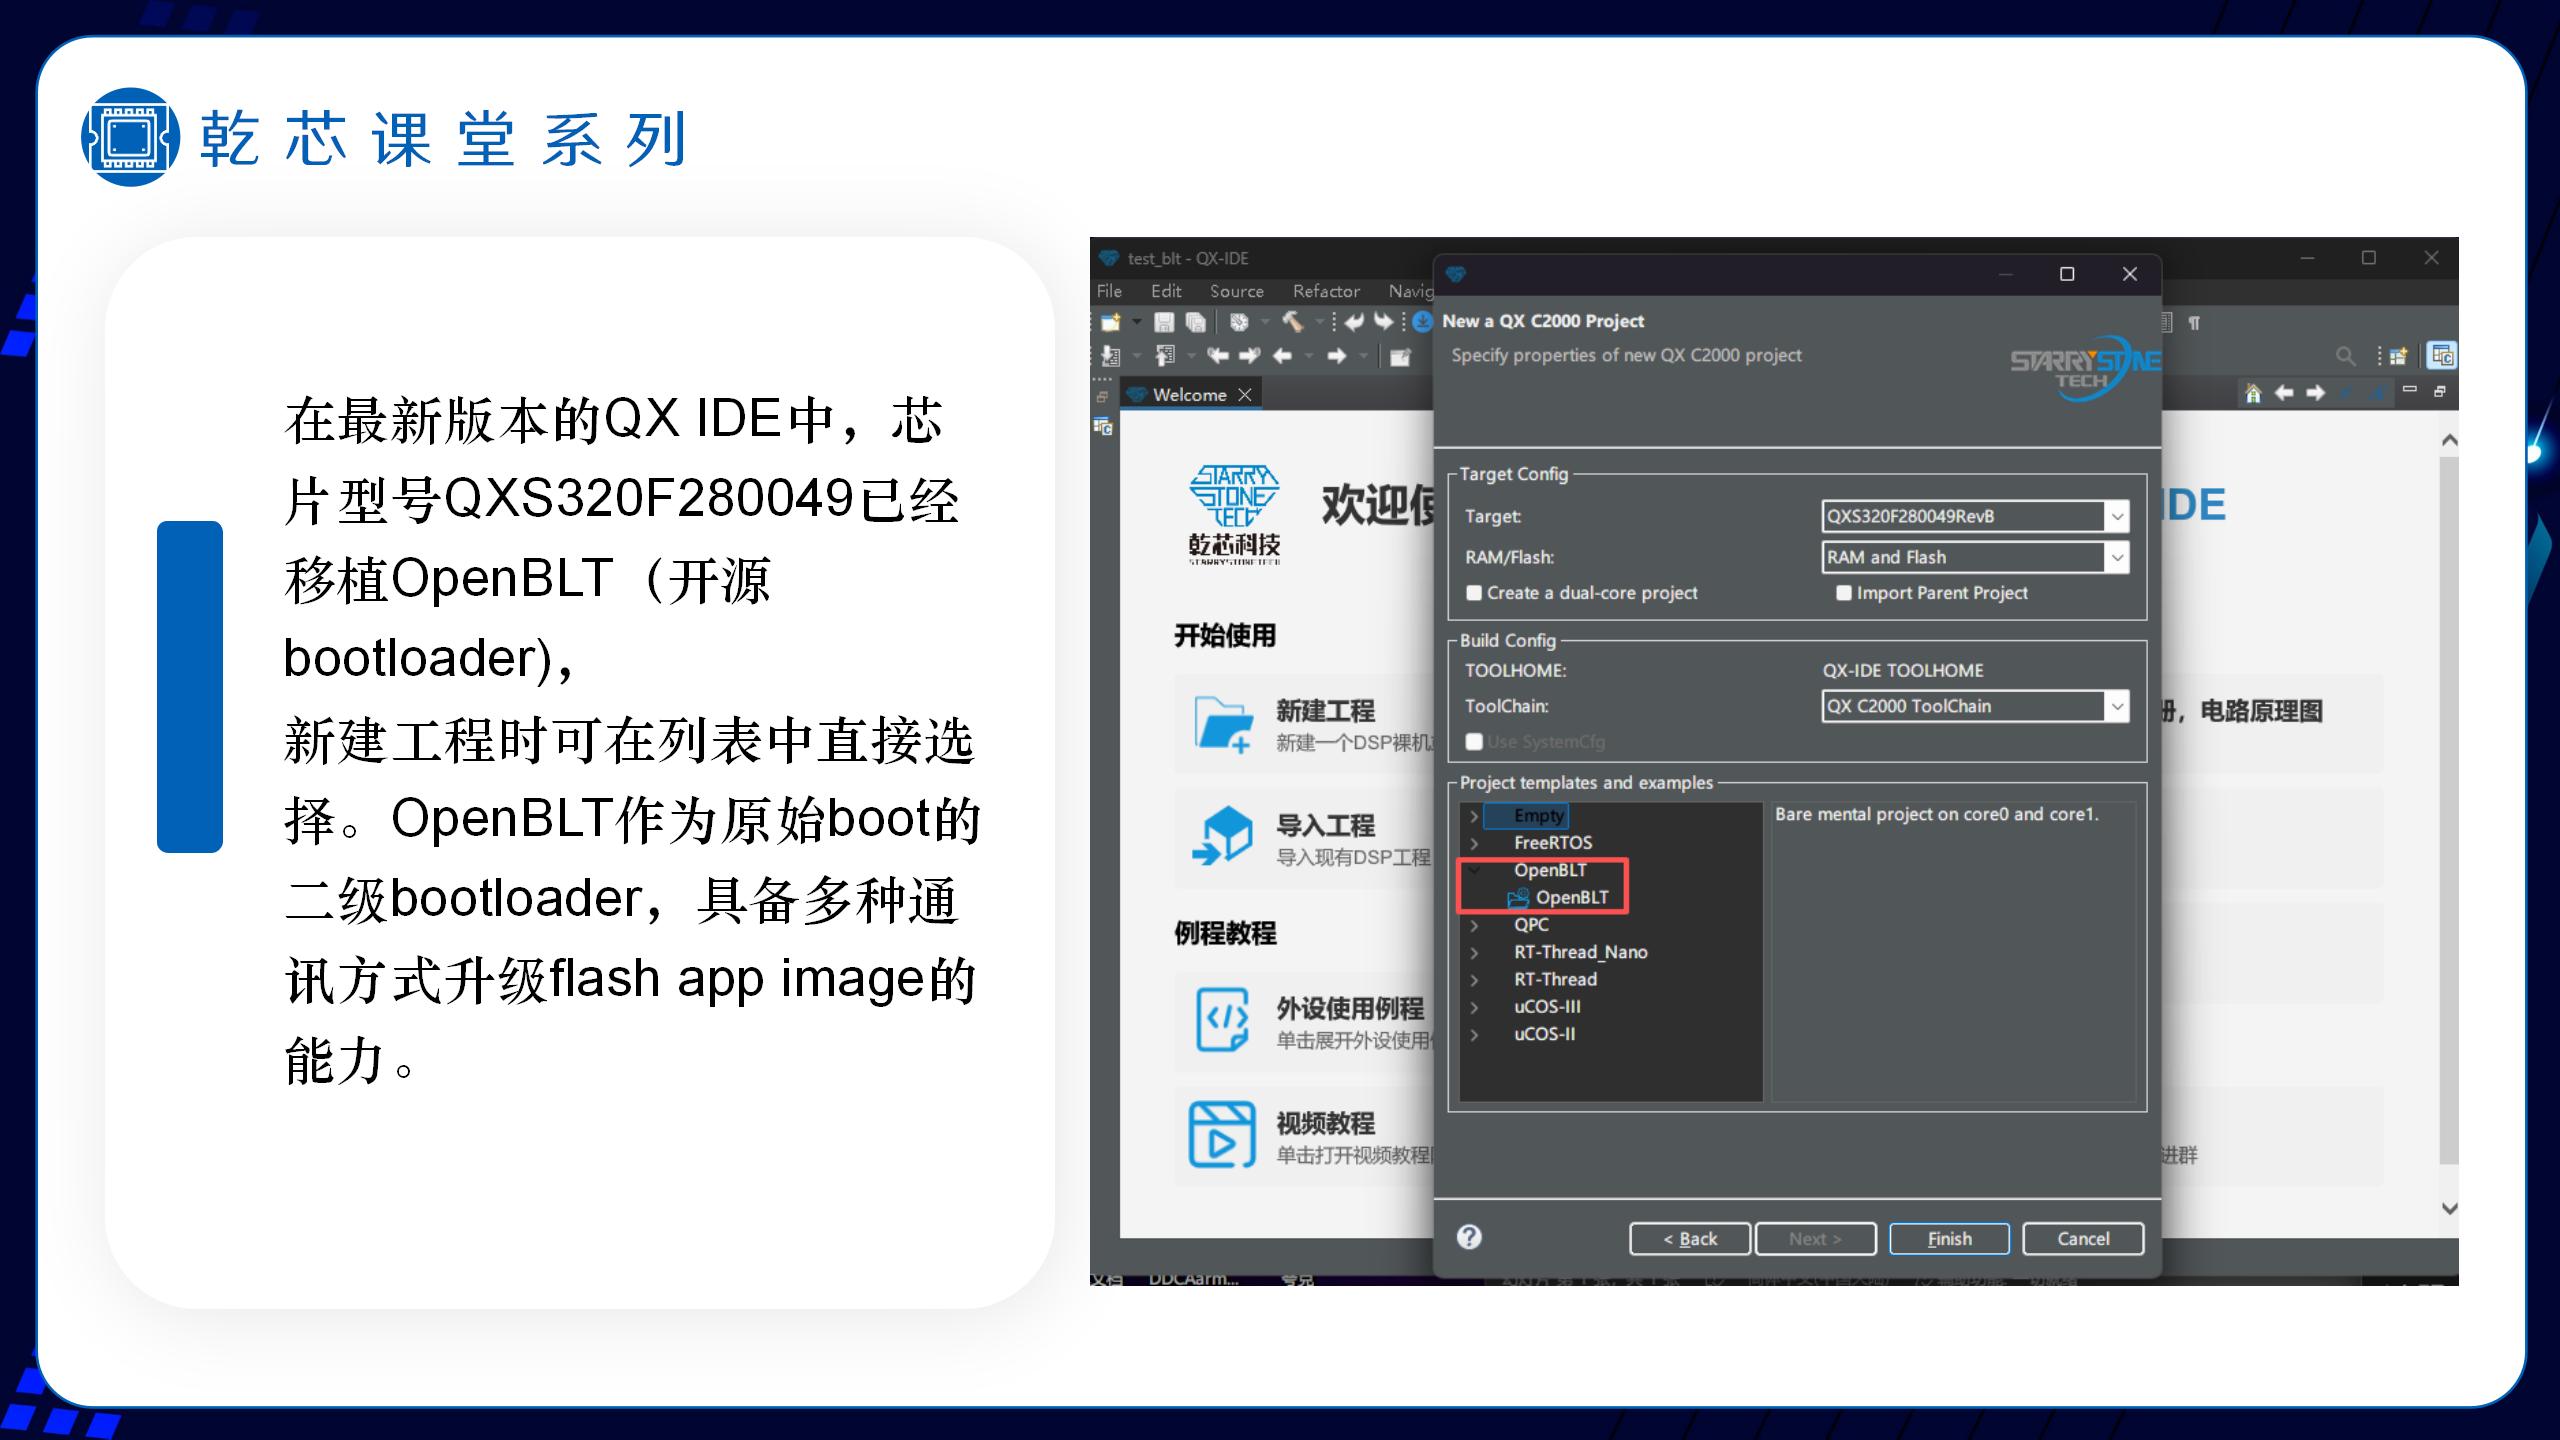Image resolution: width=2560 pixels, height=1440 pixels.
Task: Click the Home icon on Welcome page toolbar
Action: (2252, 393)
